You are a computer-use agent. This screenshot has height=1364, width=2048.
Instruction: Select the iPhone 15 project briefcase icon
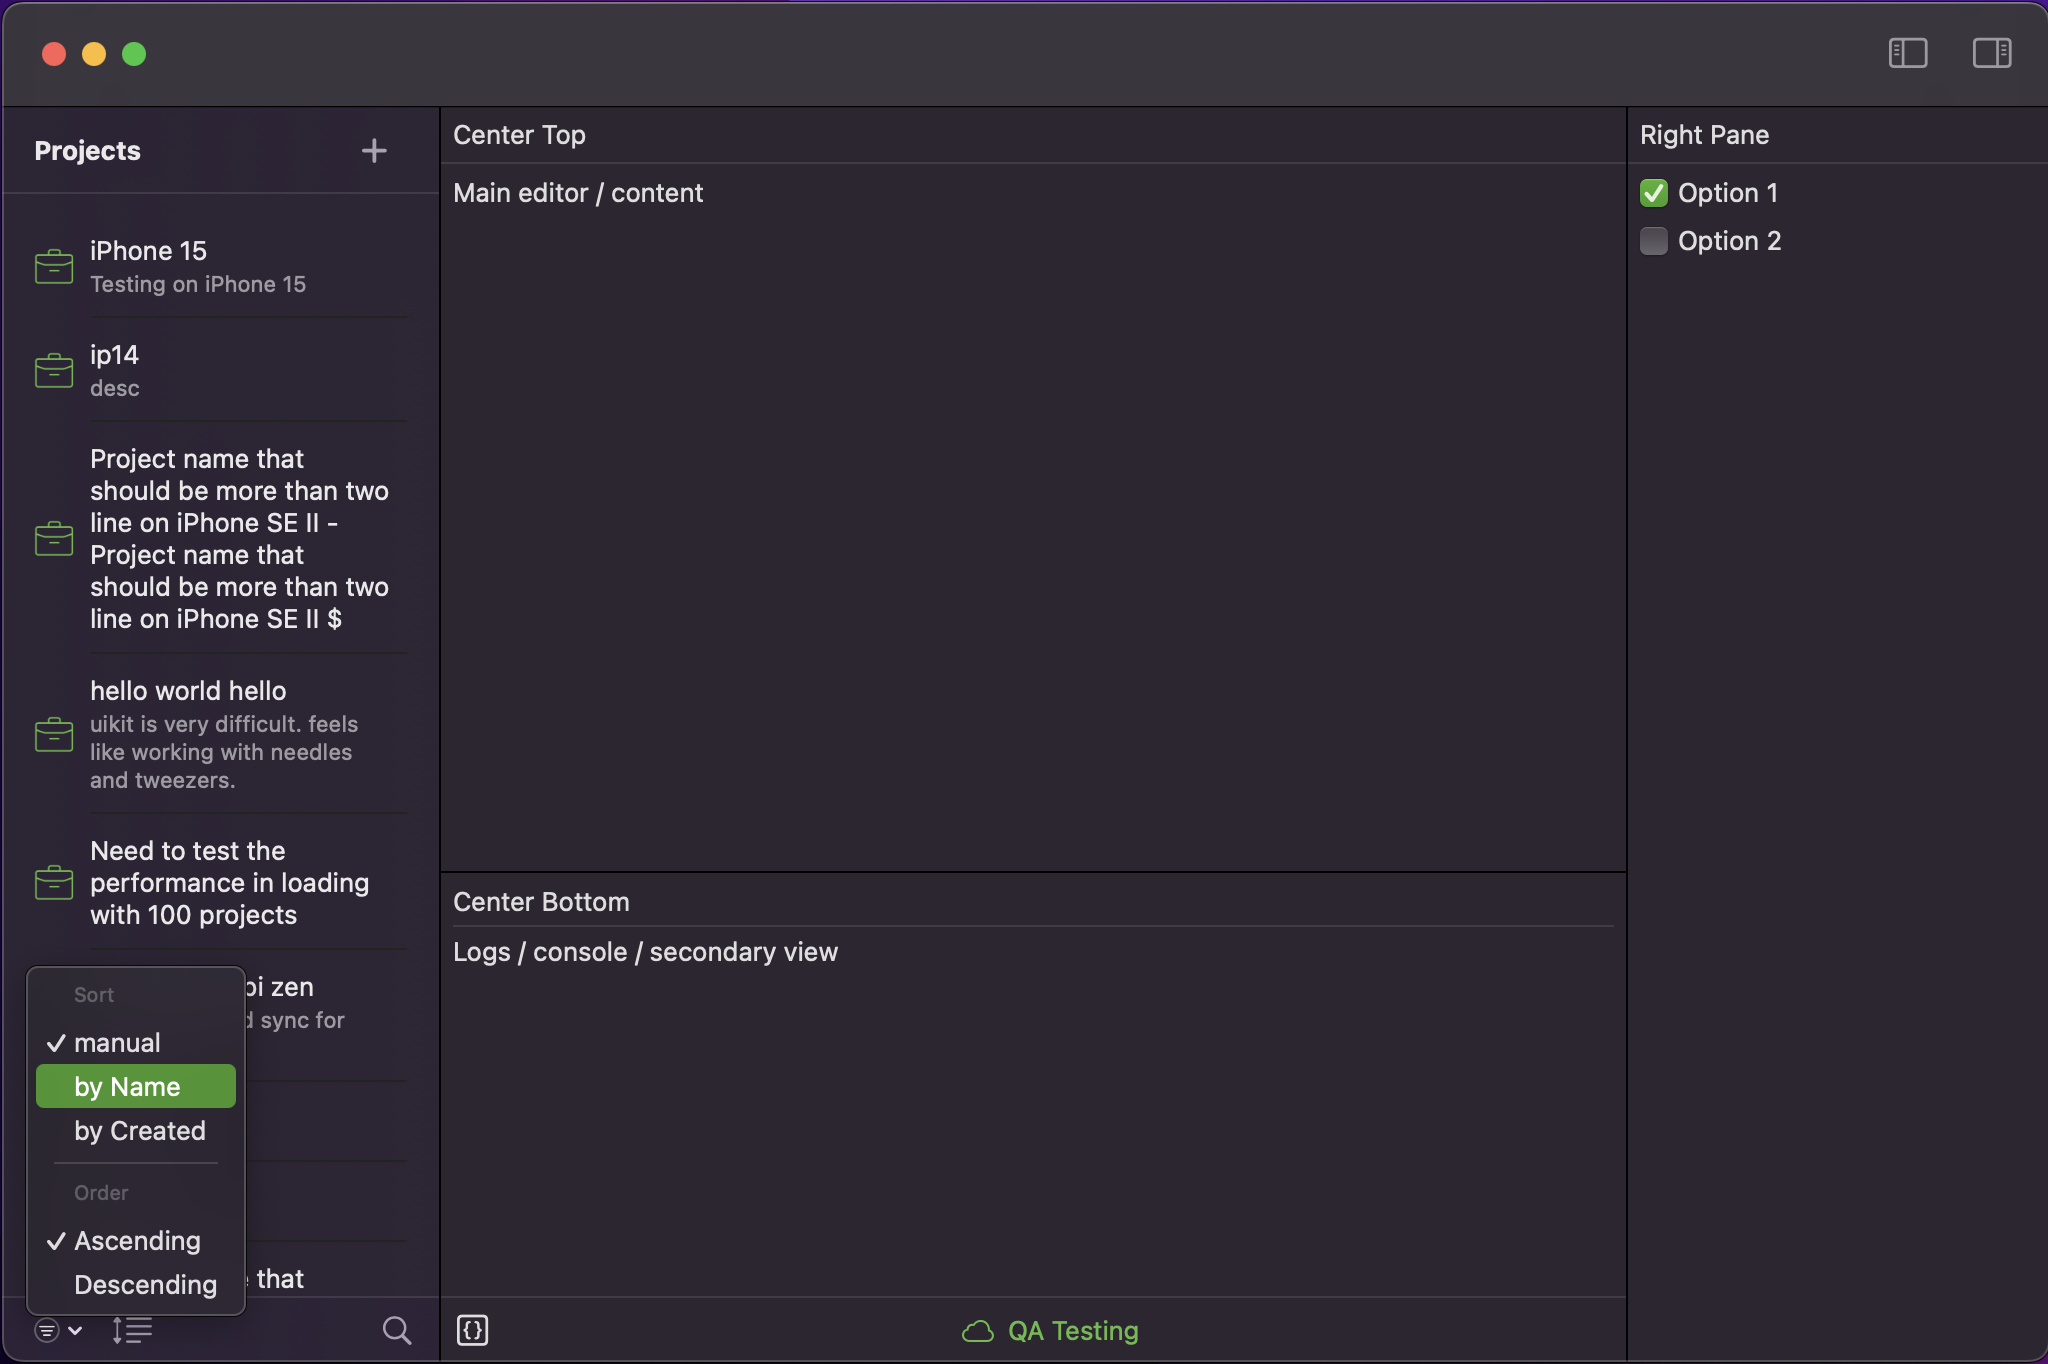coord(55,265)
